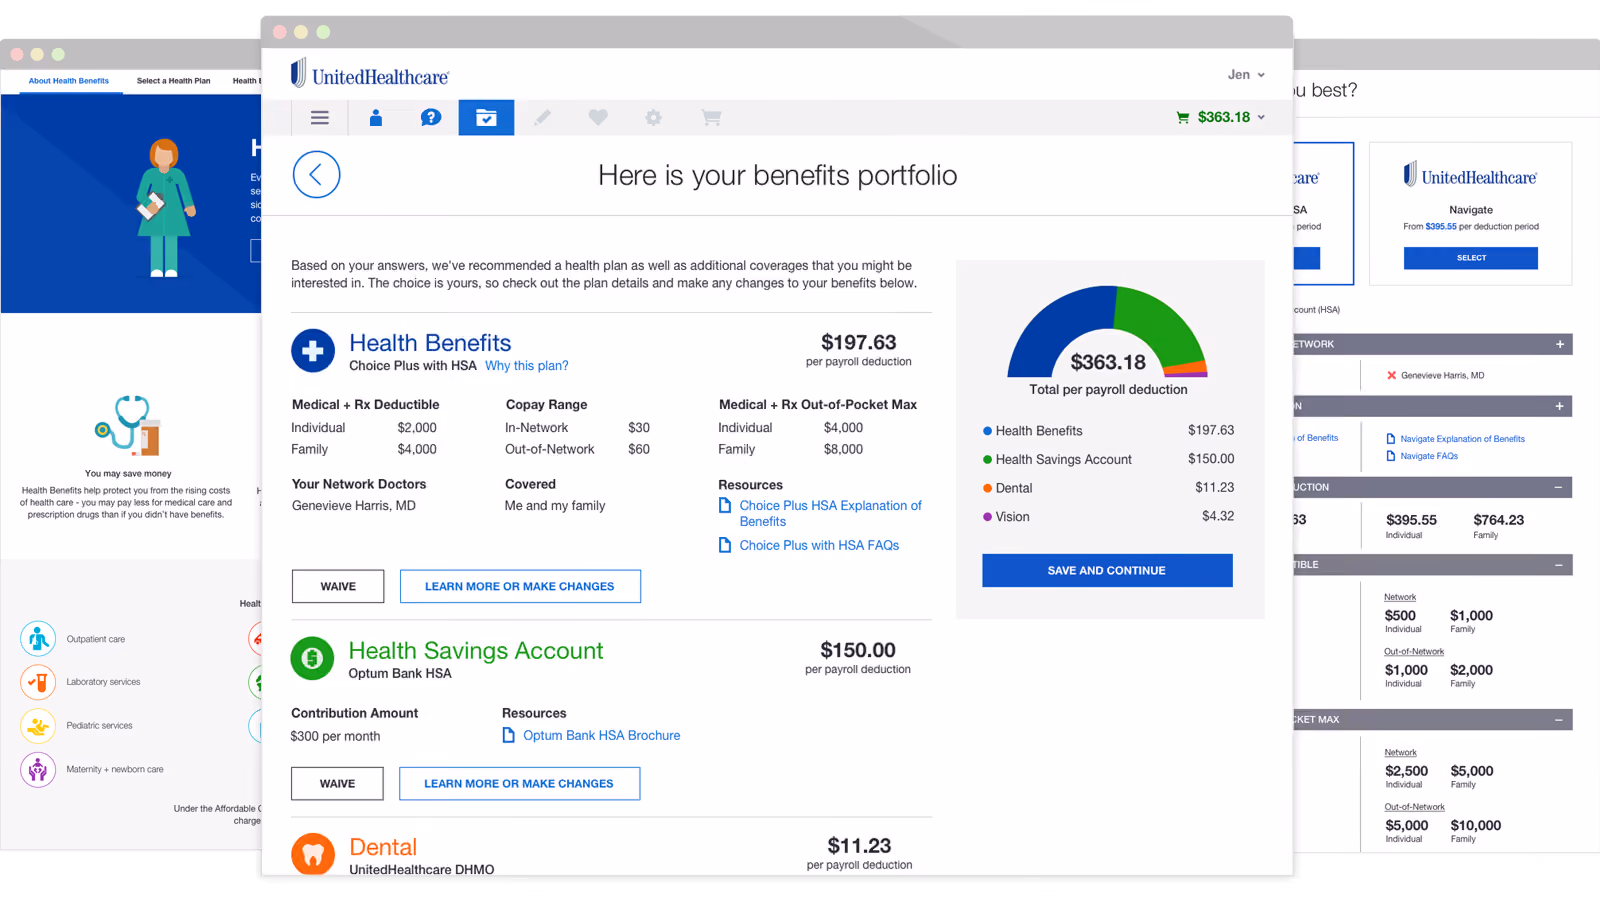Click SELECT on the Navigate plan card
The height and width of the screenshot is (900, 1600).
[1471, 258]
